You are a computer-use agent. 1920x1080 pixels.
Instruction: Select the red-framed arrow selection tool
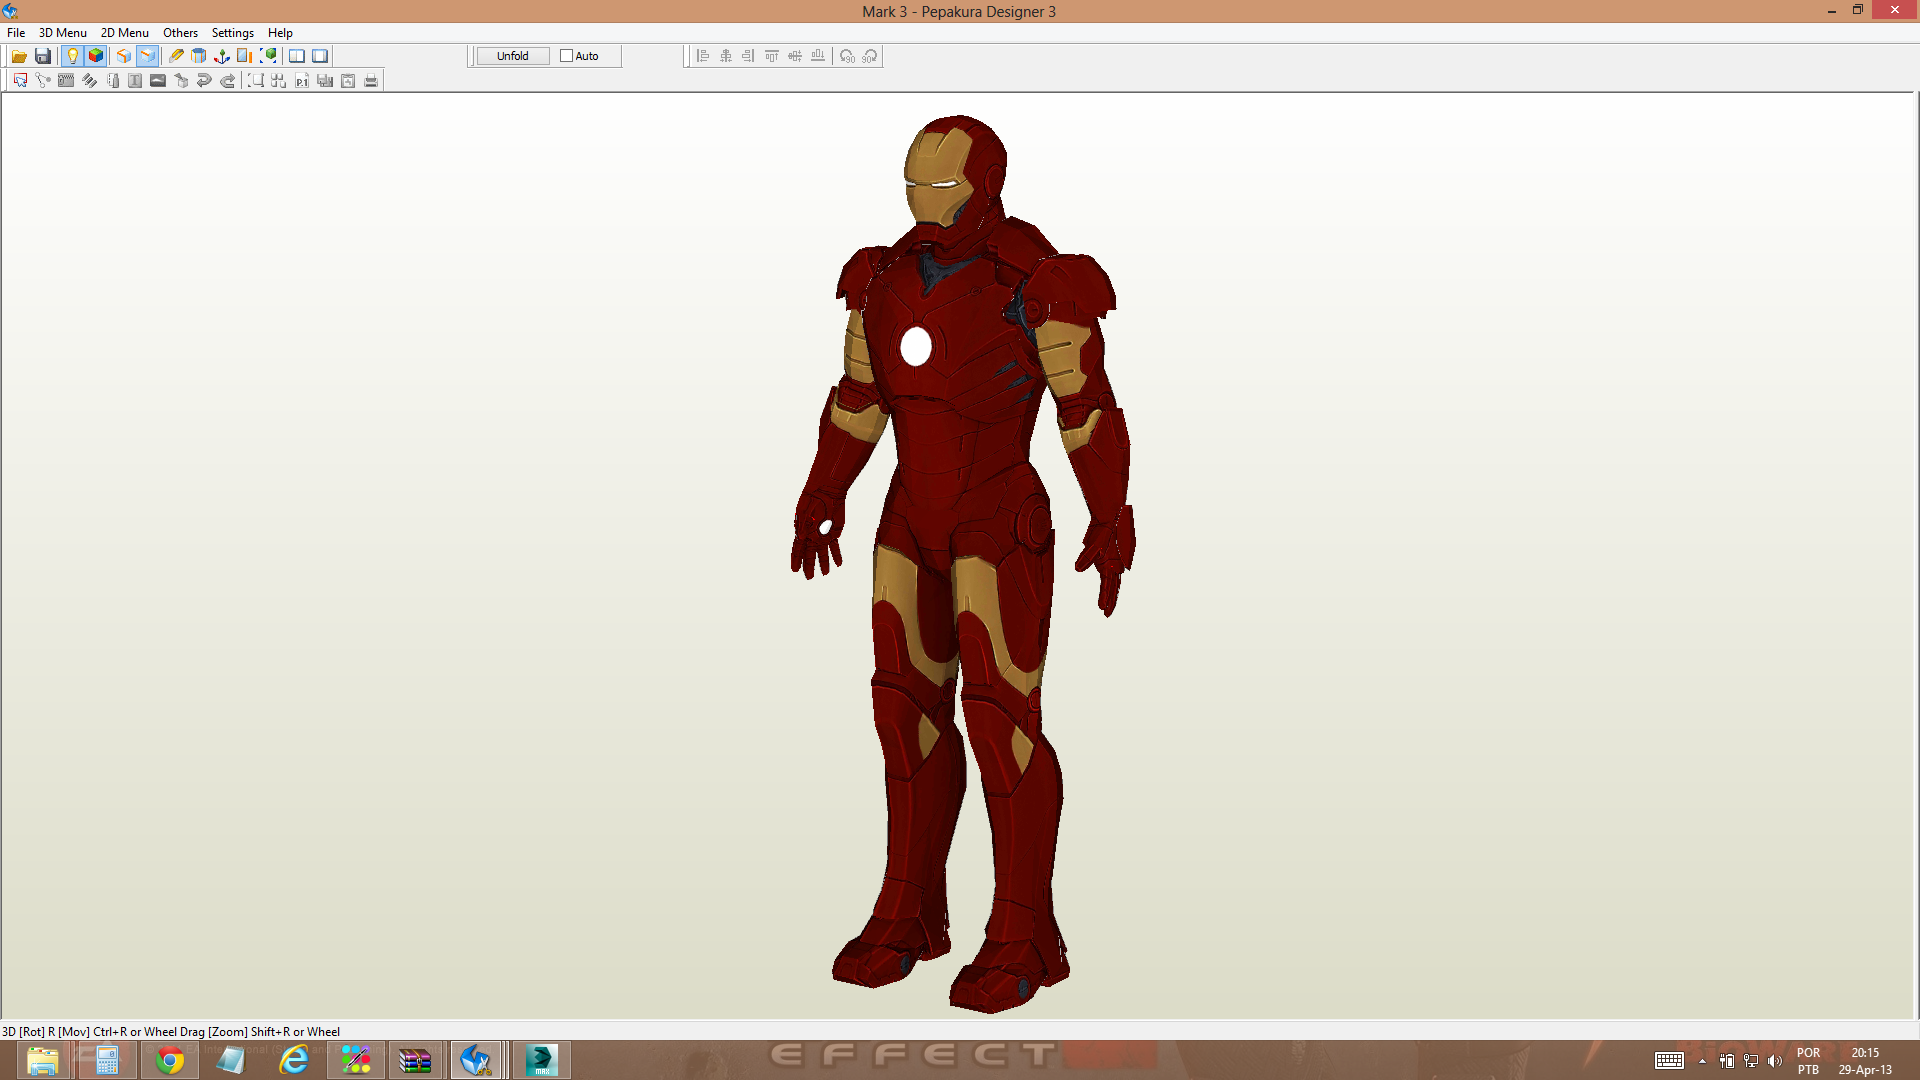(x=20, y=81)
